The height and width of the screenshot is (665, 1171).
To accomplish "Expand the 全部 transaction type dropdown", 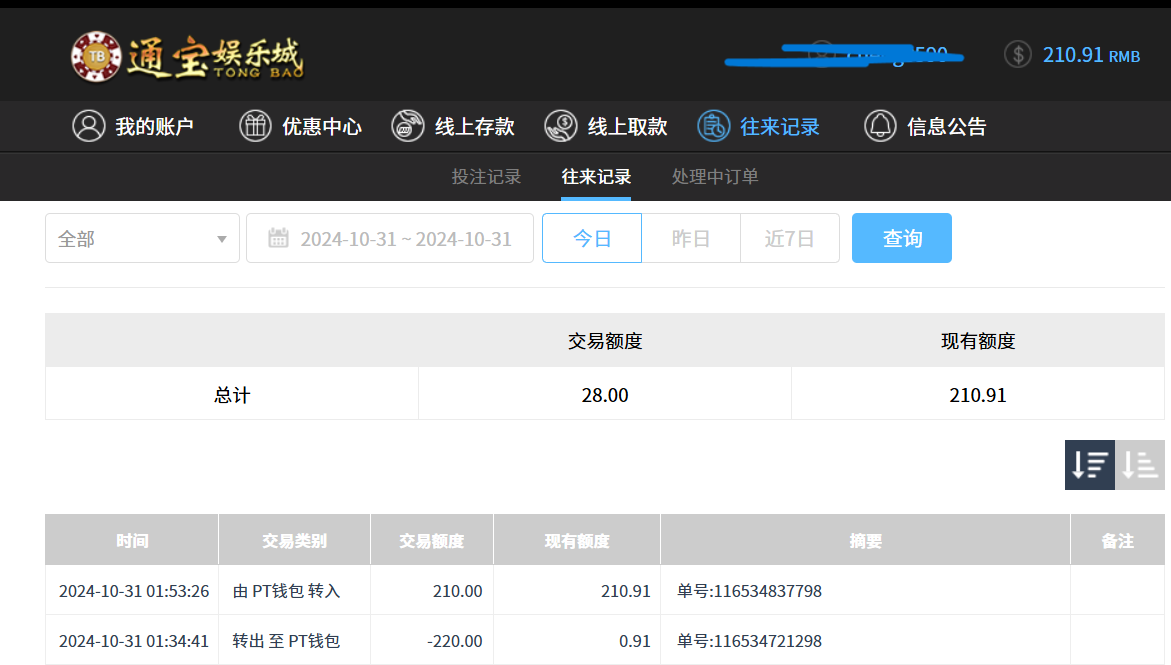I will (x=142, y=239).
